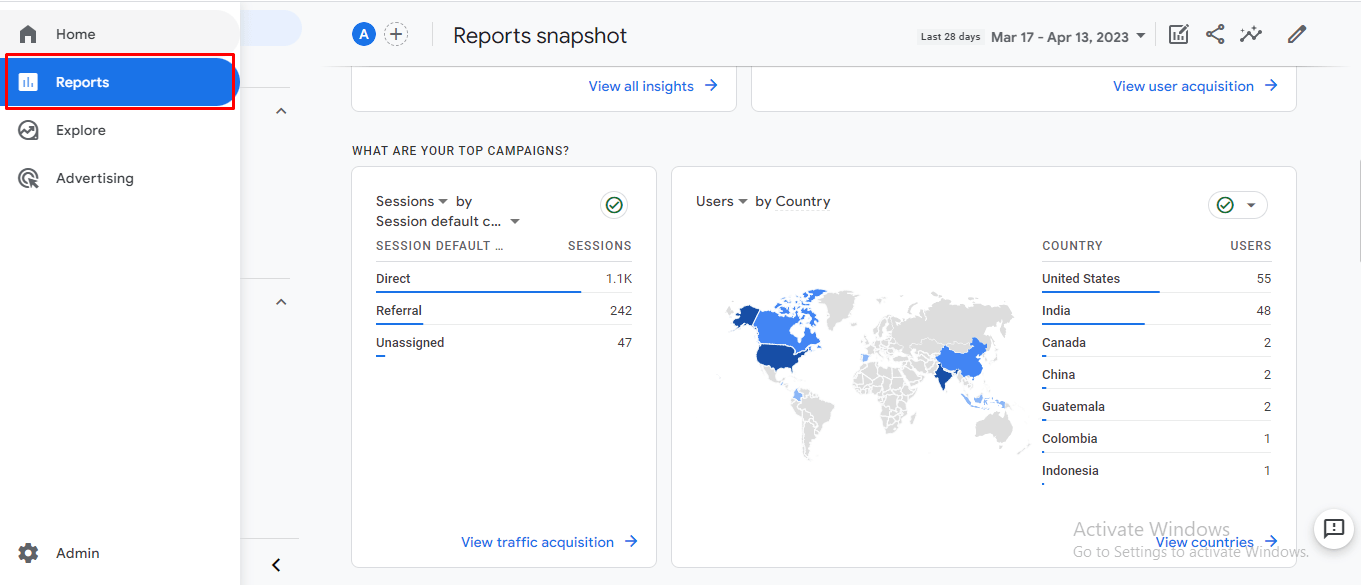Click the Sessions card green check status icon

coord(614,205)
